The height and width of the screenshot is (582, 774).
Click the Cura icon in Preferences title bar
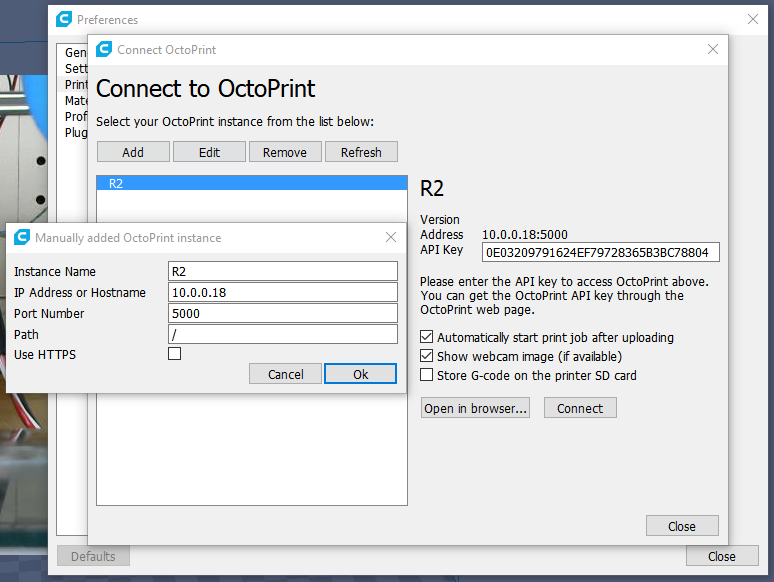(64, 19)
